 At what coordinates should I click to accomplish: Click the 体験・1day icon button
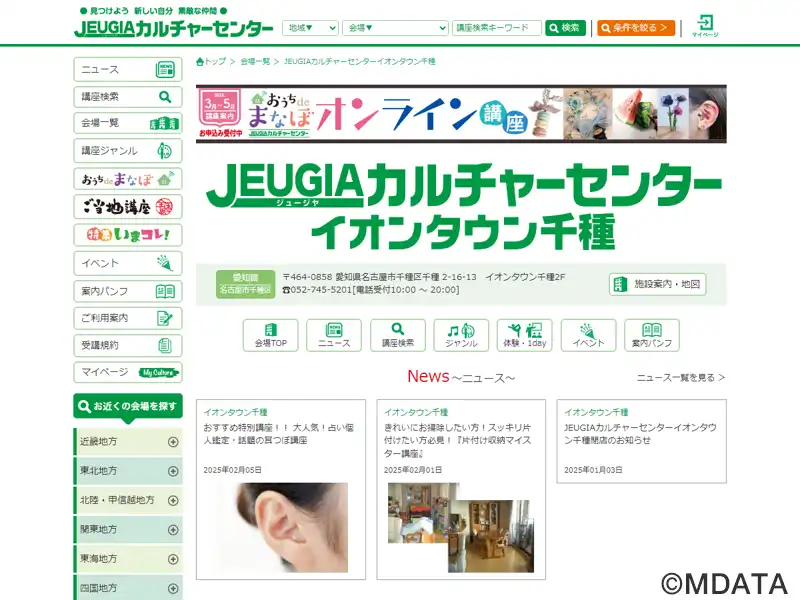pyautogui.click(x=524, y=335)
